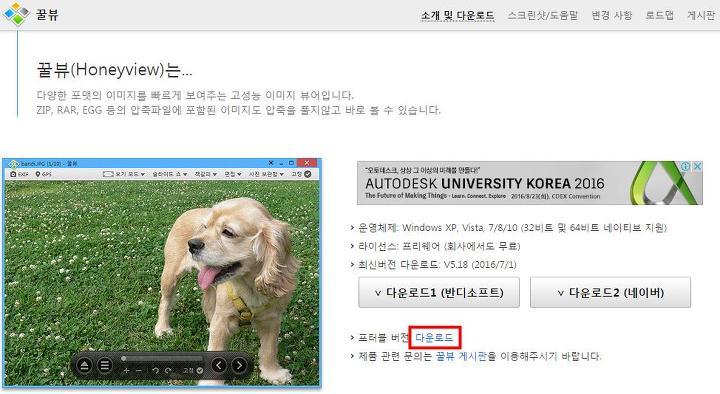Open the 편집 dropdown

232,174
